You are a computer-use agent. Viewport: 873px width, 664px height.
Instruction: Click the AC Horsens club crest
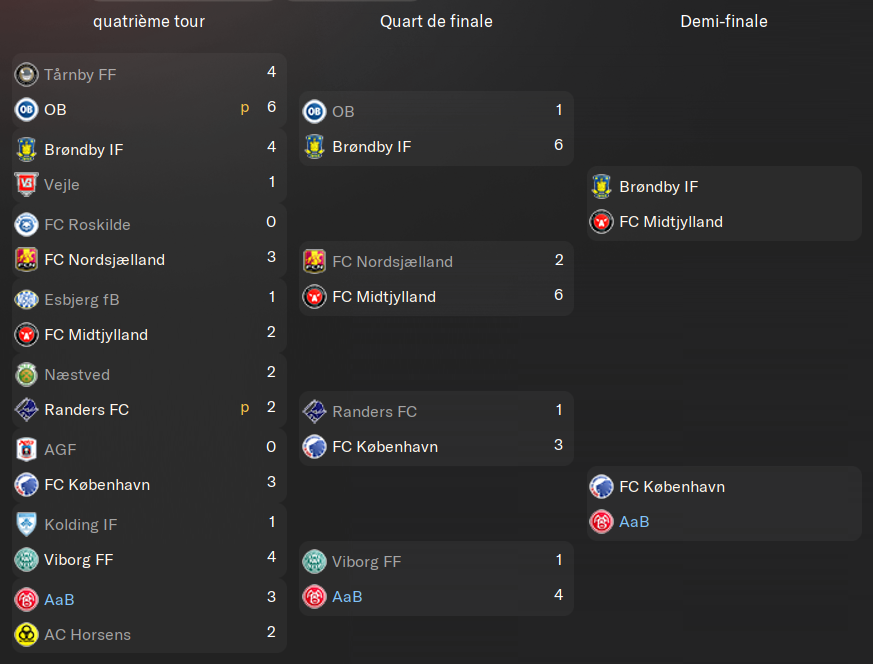tap(26, 635)
